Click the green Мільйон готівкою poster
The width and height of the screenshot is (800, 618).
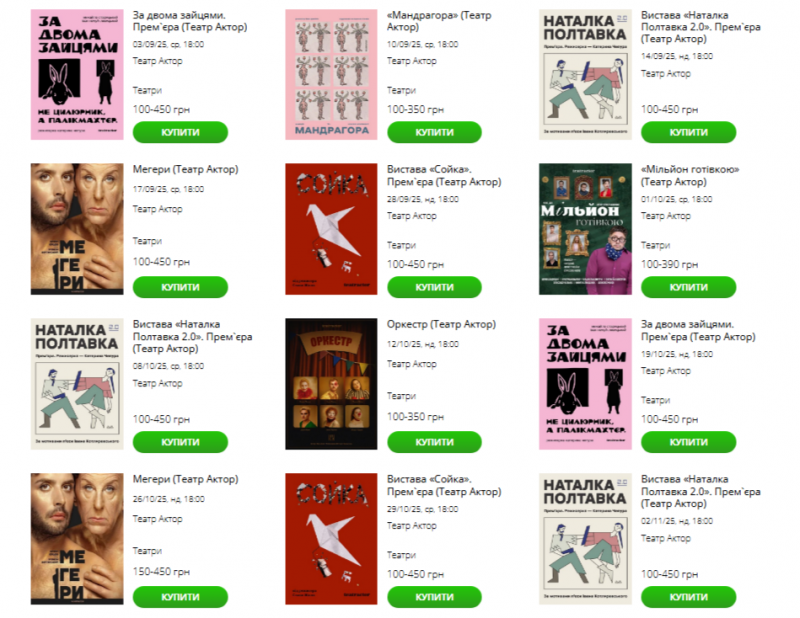coord(585,229)
